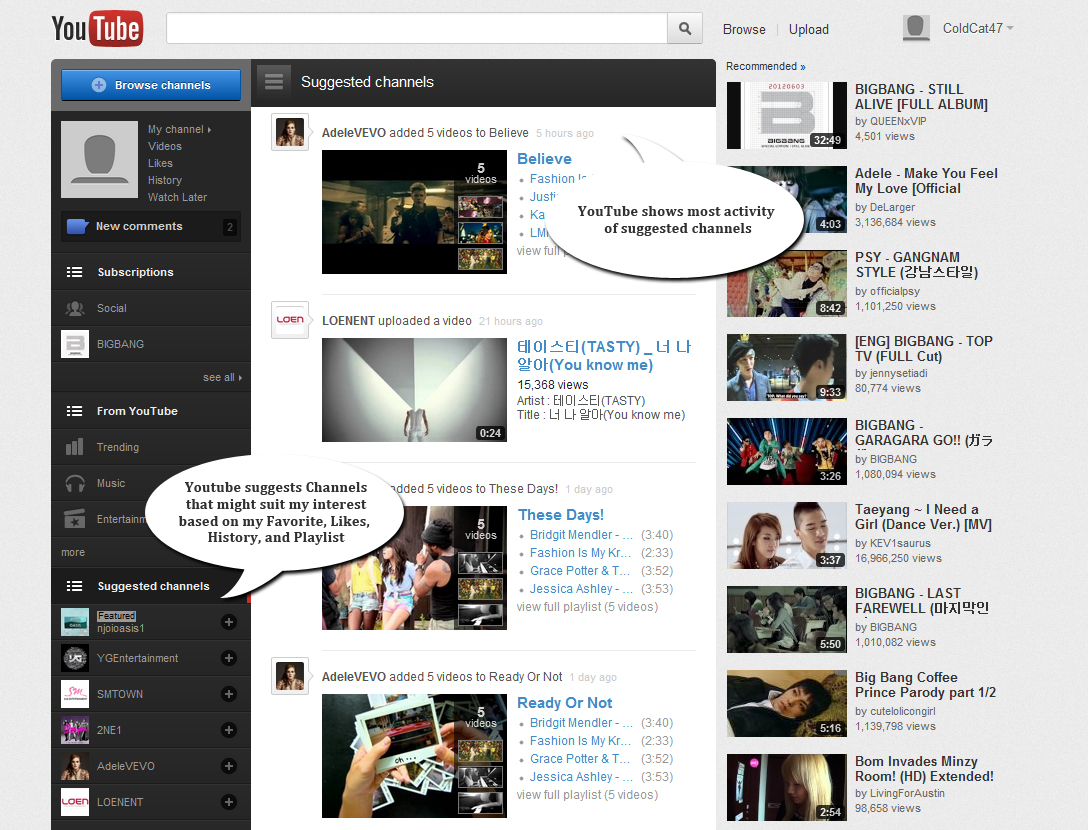Click AdeleVEVO avatar beside Ready Or Not item
Viewport: 1088px width, 830px height.
[290, 676]
